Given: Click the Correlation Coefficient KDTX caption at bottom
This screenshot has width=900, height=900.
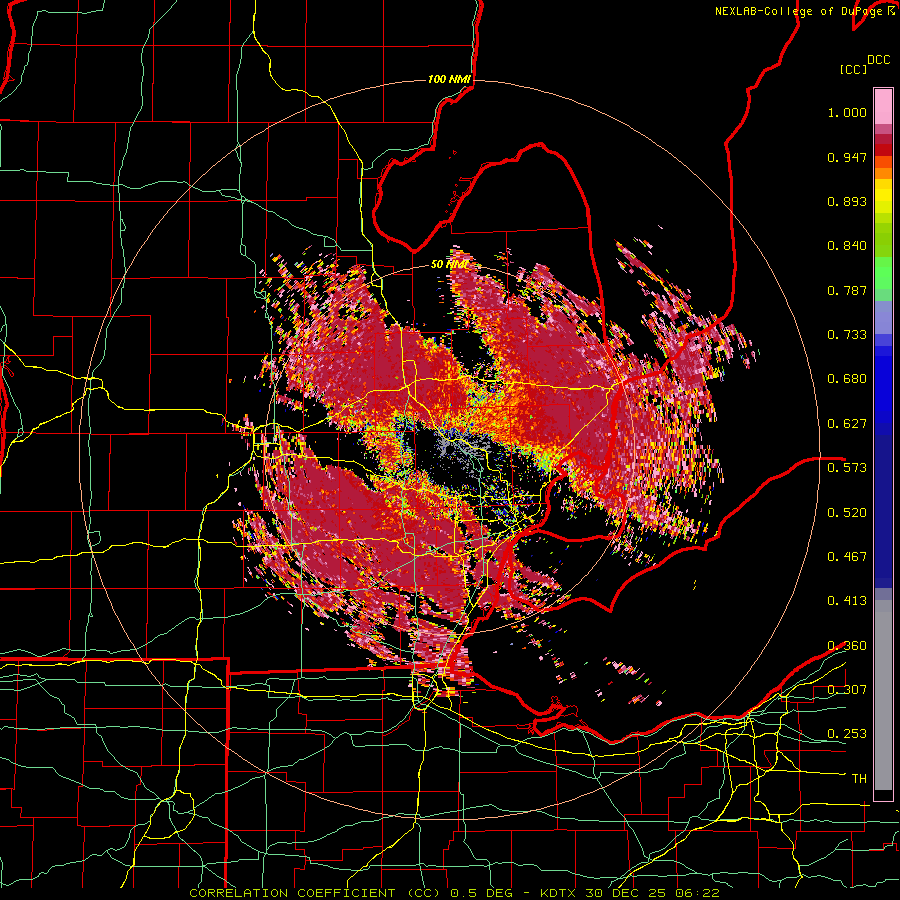Looking at the screenshot, I should coord(454,893).
